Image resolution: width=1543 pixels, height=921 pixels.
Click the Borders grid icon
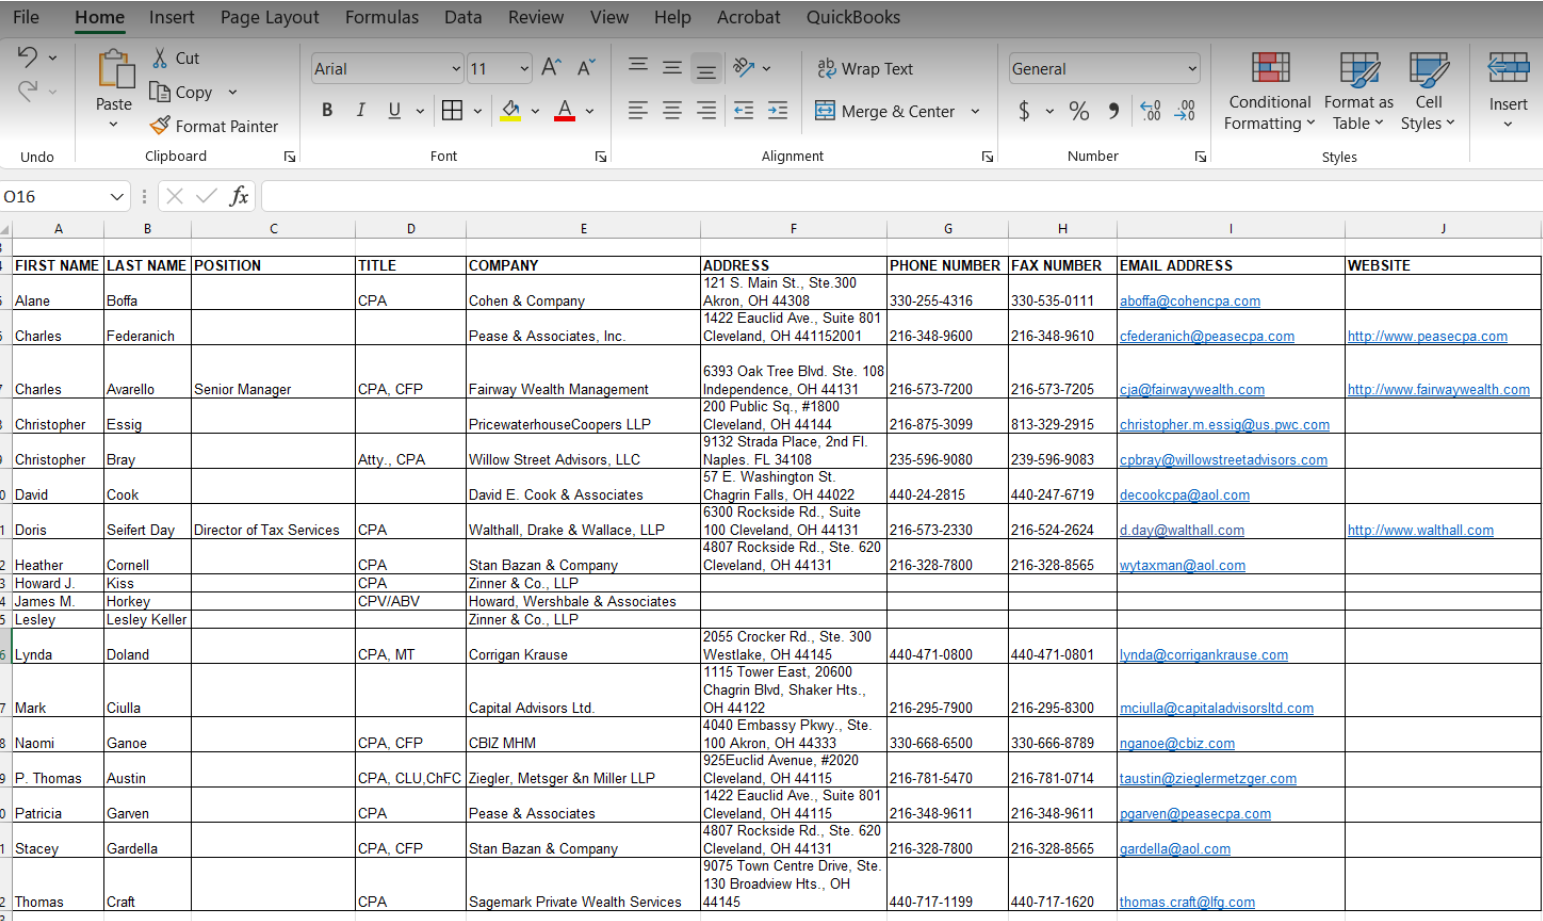point(452,110)
